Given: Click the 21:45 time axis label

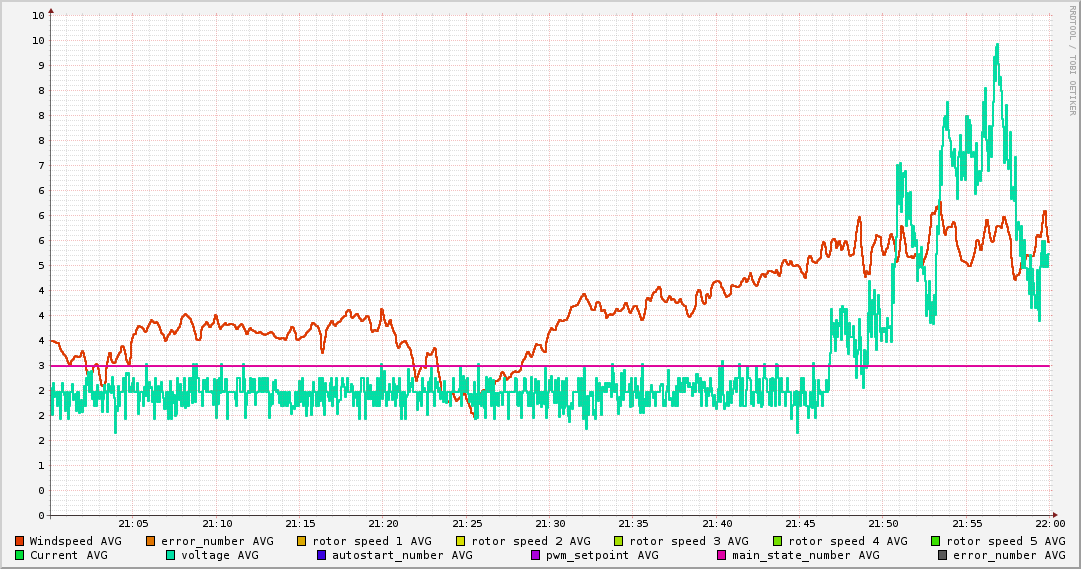Looking at the screenshot, I should (800, 524).
